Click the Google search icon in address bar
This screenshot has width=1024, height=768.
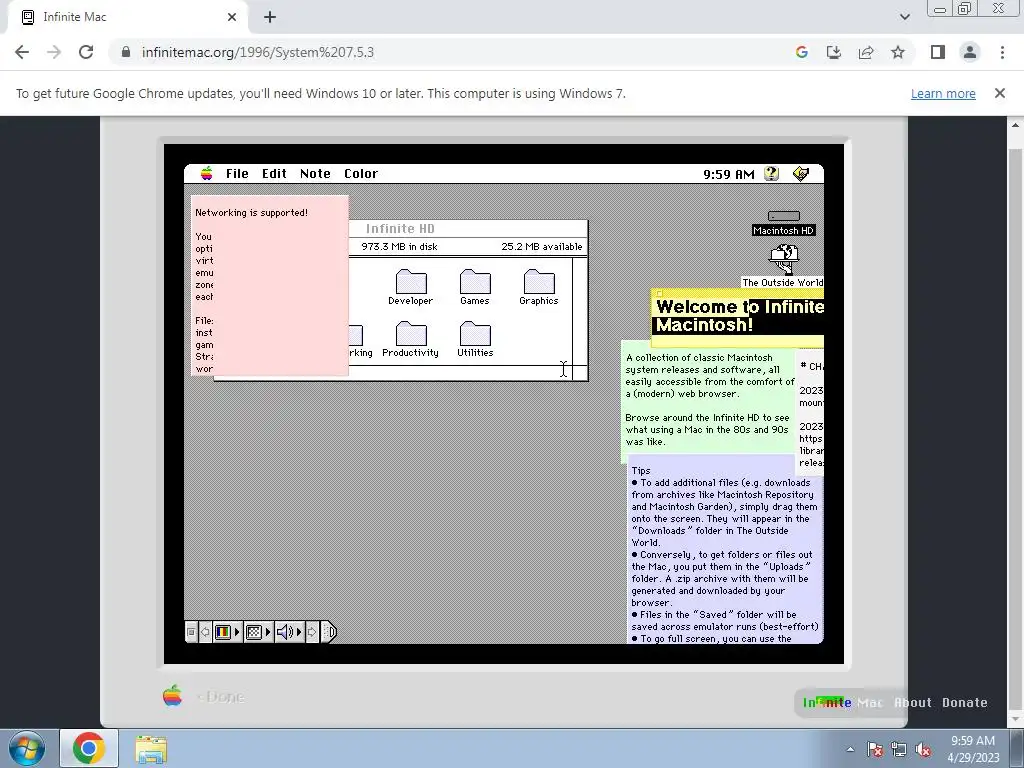802,52
